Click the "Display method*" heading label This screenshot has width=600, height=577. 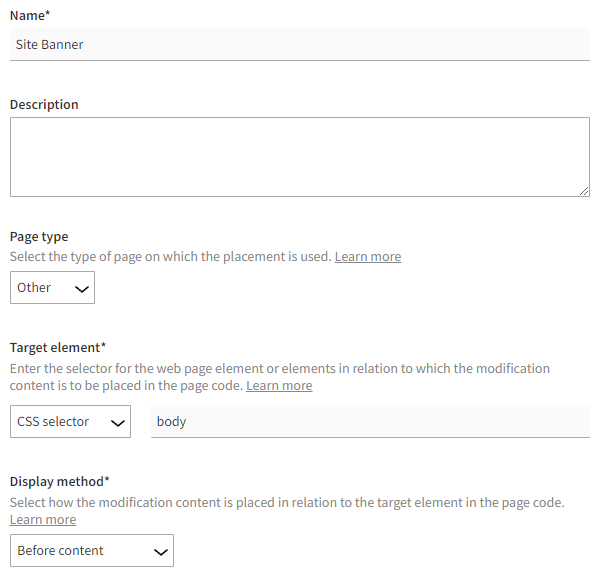60,481
